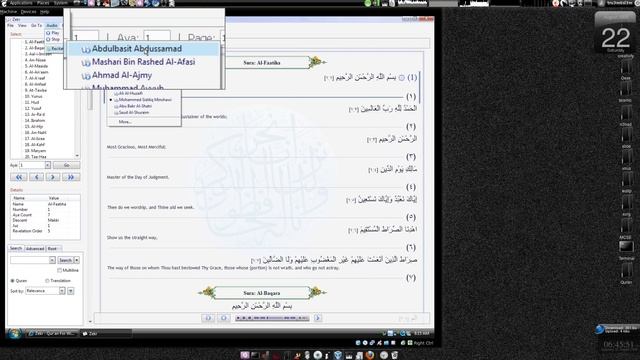Click into the search text field
This screenshot has height=360, width=640.
click(30, 260)
